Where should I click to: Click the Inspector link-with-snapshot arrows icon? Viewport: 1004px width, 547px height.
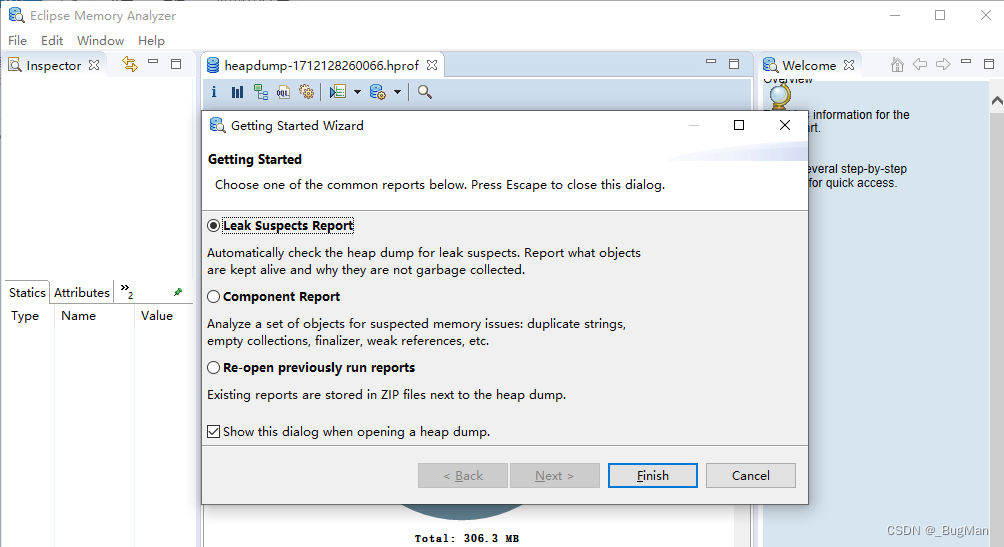(x=130, y=64)
